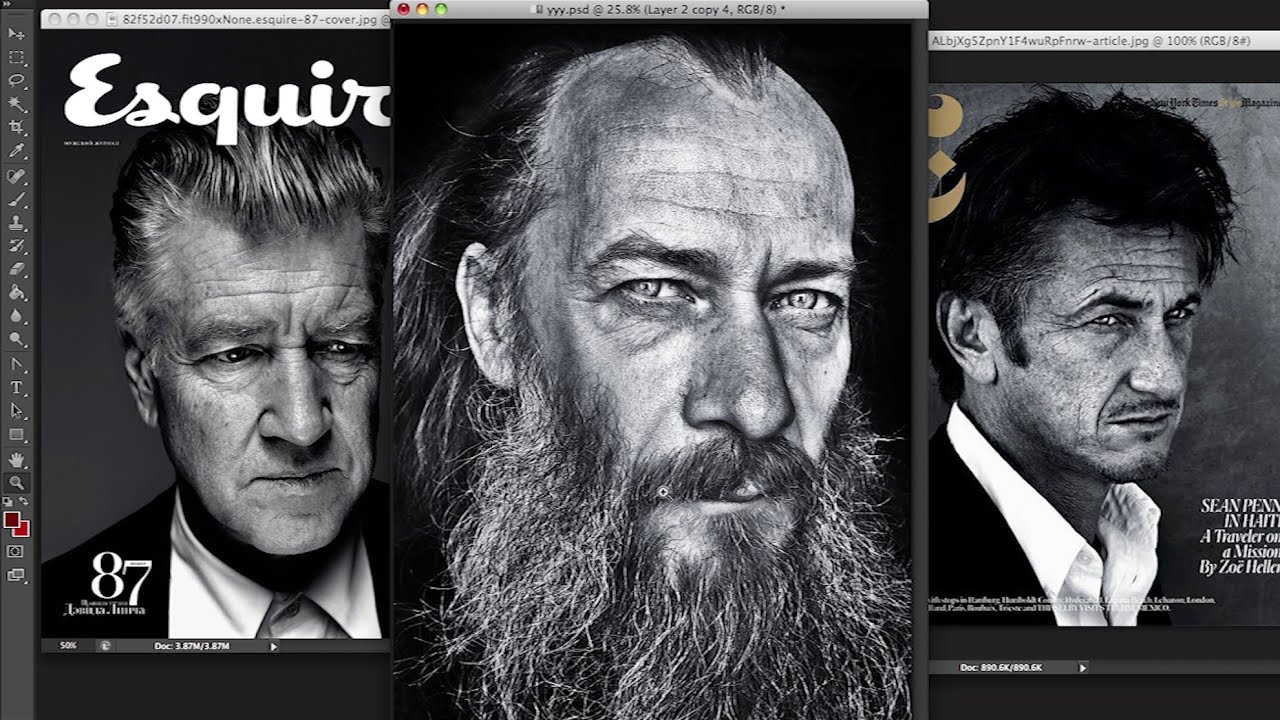Zoom the yyy.psd window with green button
The width and height of the screenshot is (1280, 720).
coord(441,9)
